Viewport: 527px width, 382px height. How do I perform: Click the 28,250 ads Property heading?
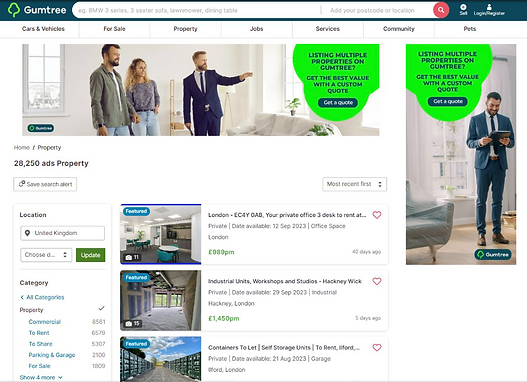point(51,163)
